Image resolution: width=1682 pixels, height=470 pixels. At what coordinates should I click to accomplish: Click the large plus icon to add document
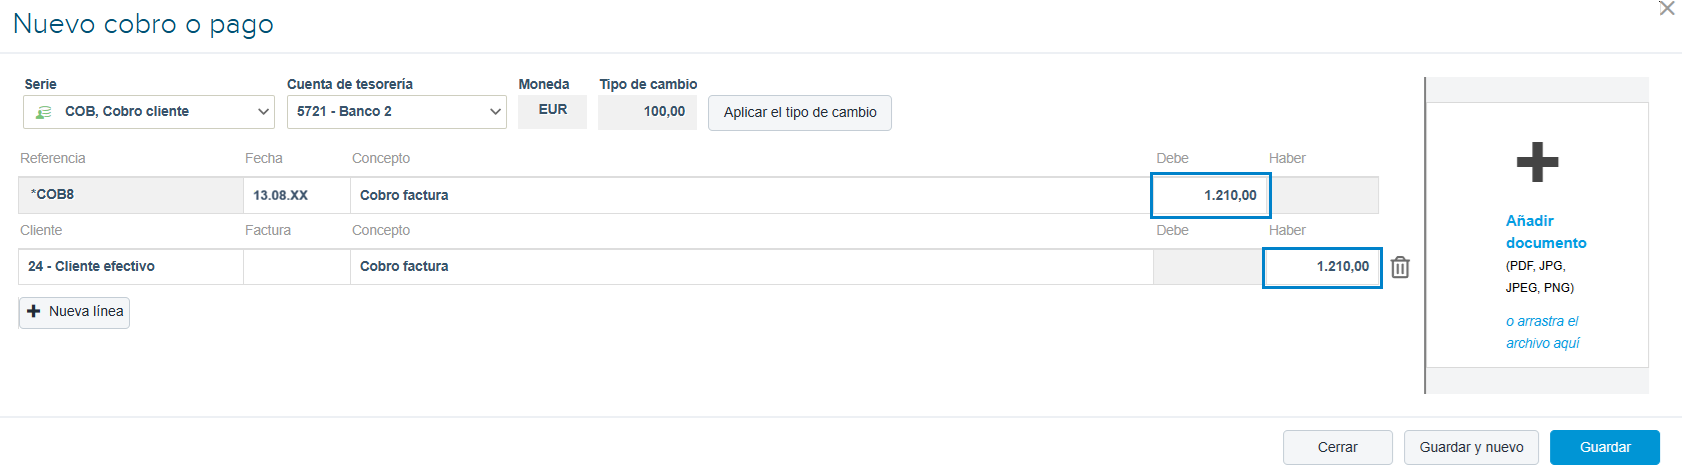point(1537,162)
